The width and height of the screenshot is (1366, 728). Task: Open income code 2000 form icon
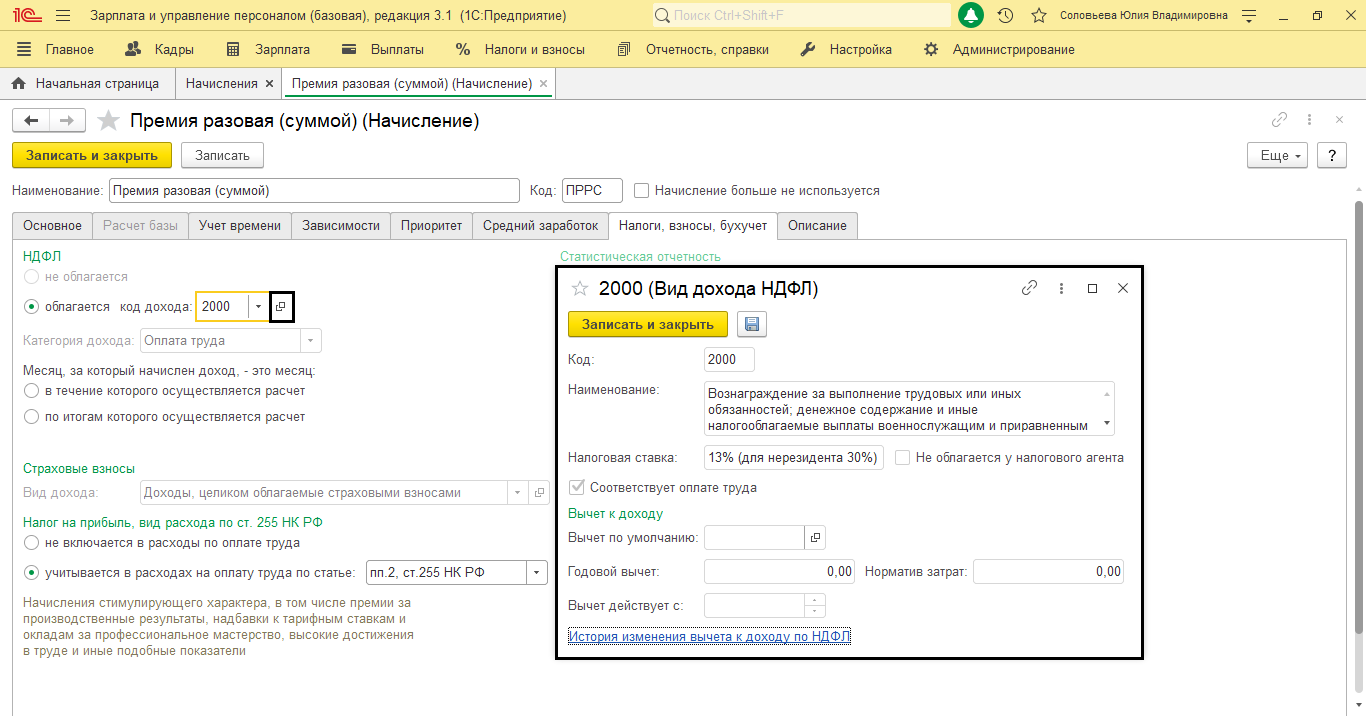(281, 307)
